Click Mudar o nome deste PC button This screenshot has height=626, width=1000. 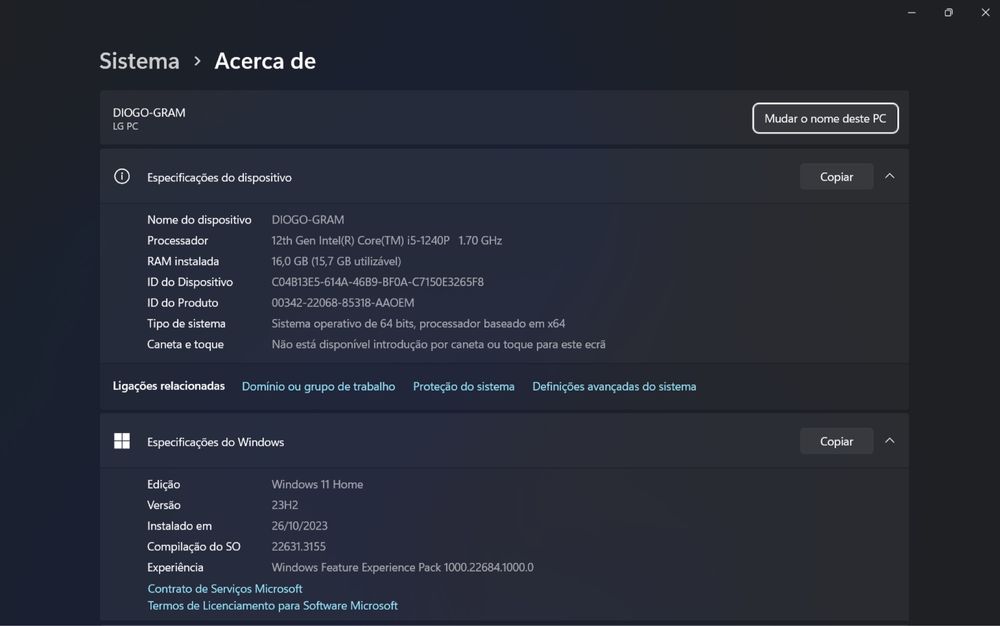tap(825, 119)
